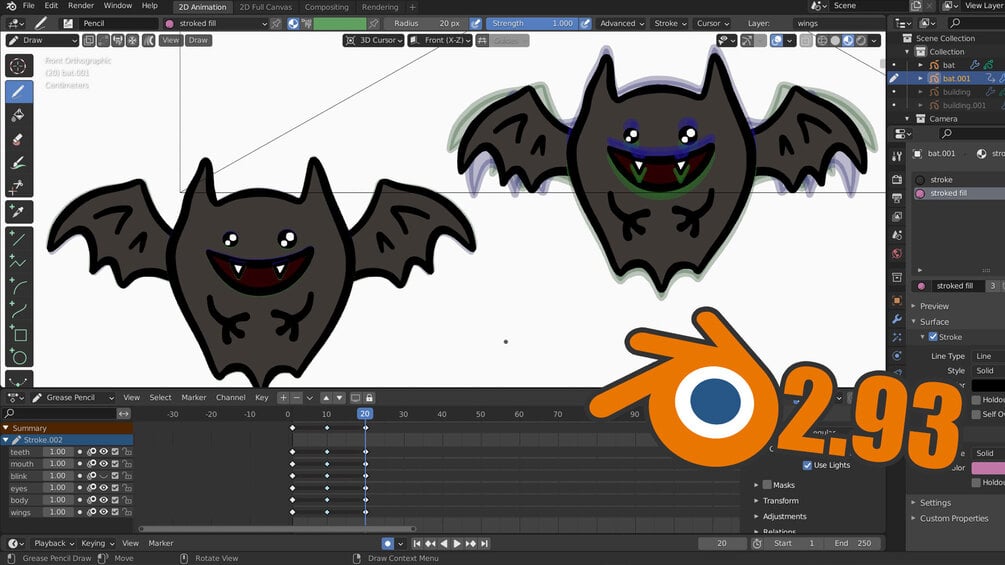Image resolution: width=1005 pixels, height=565 pixels.
Task: Click the modifier wrench icon on bat row
Action: 975,65
